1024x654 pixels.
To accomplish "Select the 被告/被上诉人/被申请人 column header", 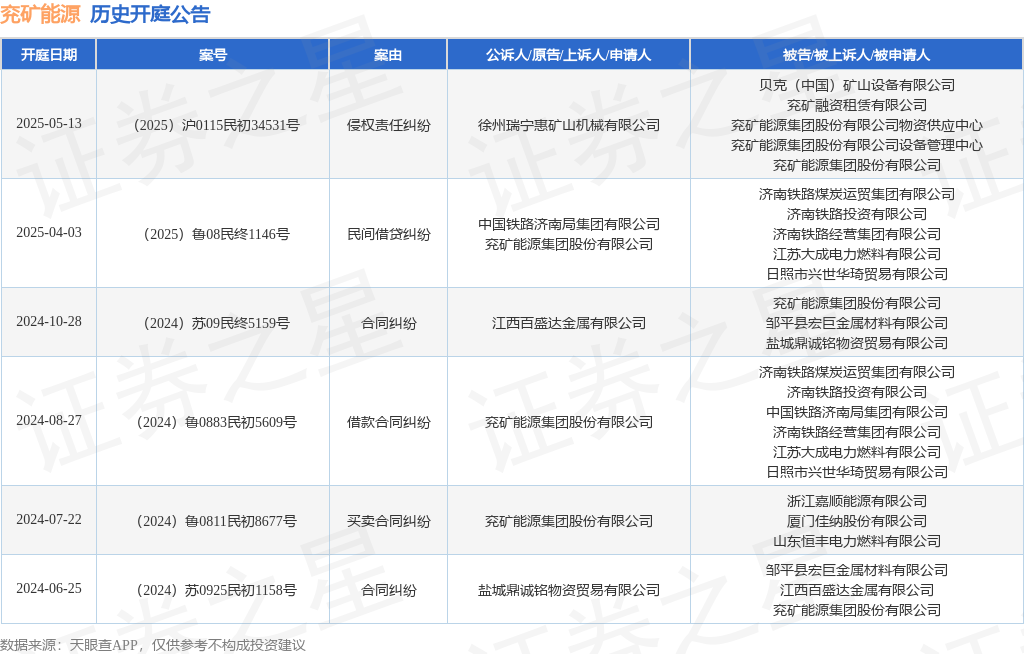I will point(856,55).
